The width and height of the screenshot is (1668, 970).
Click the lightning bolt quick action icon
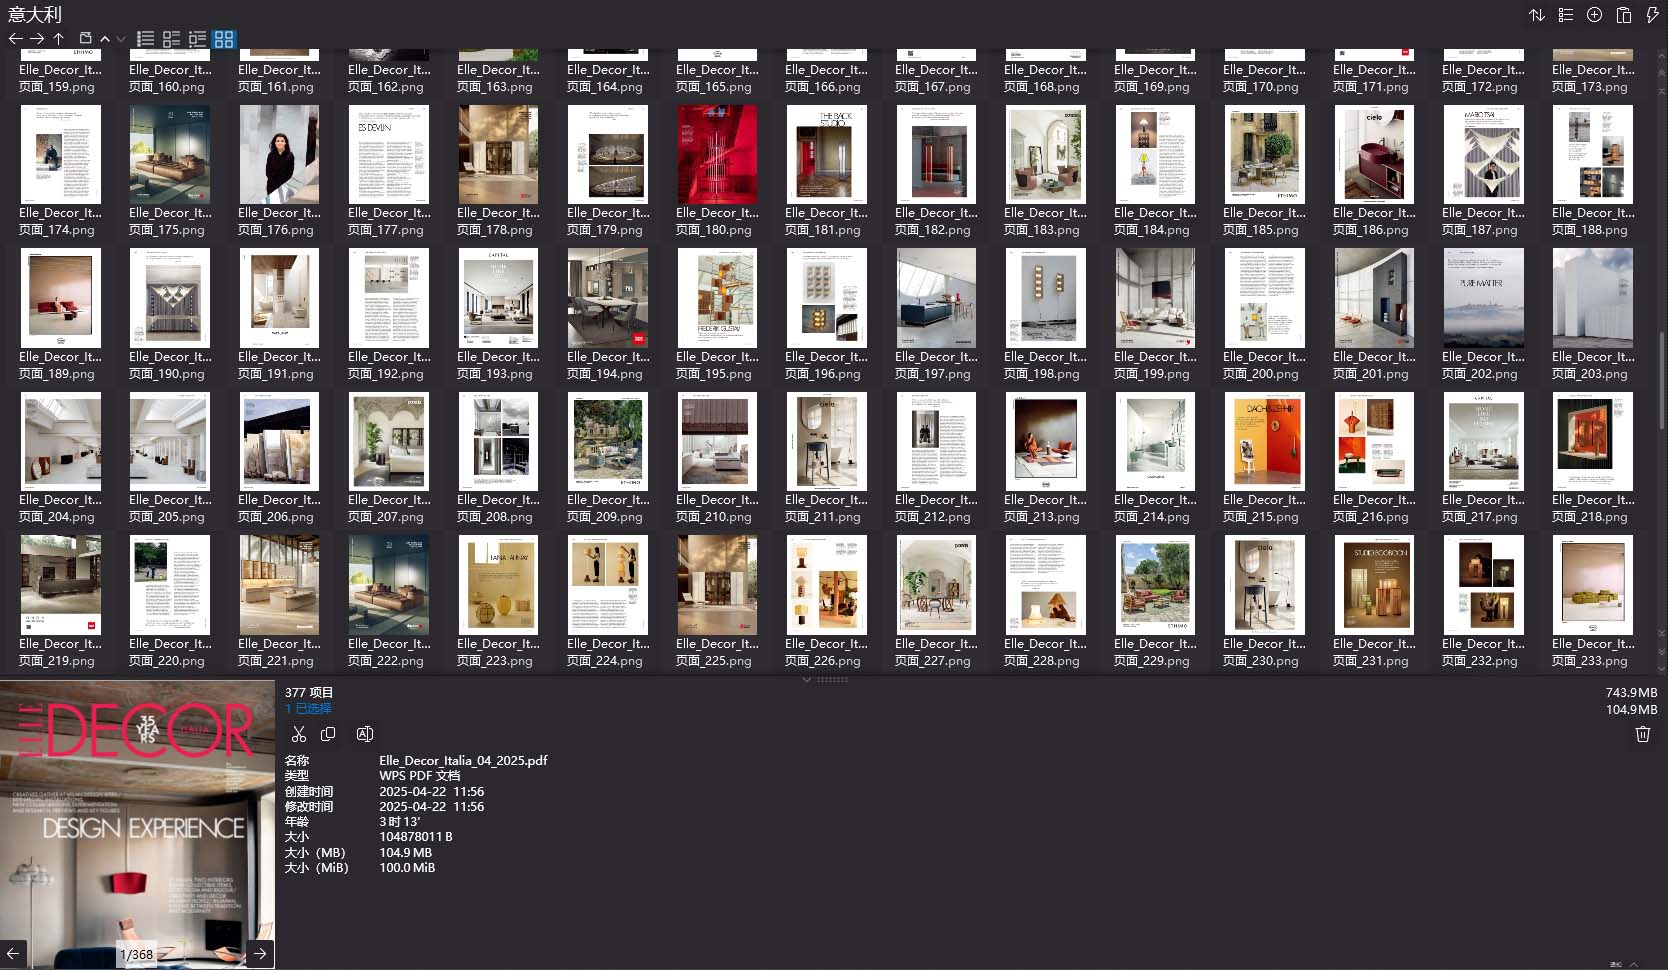click(1652, 15)
